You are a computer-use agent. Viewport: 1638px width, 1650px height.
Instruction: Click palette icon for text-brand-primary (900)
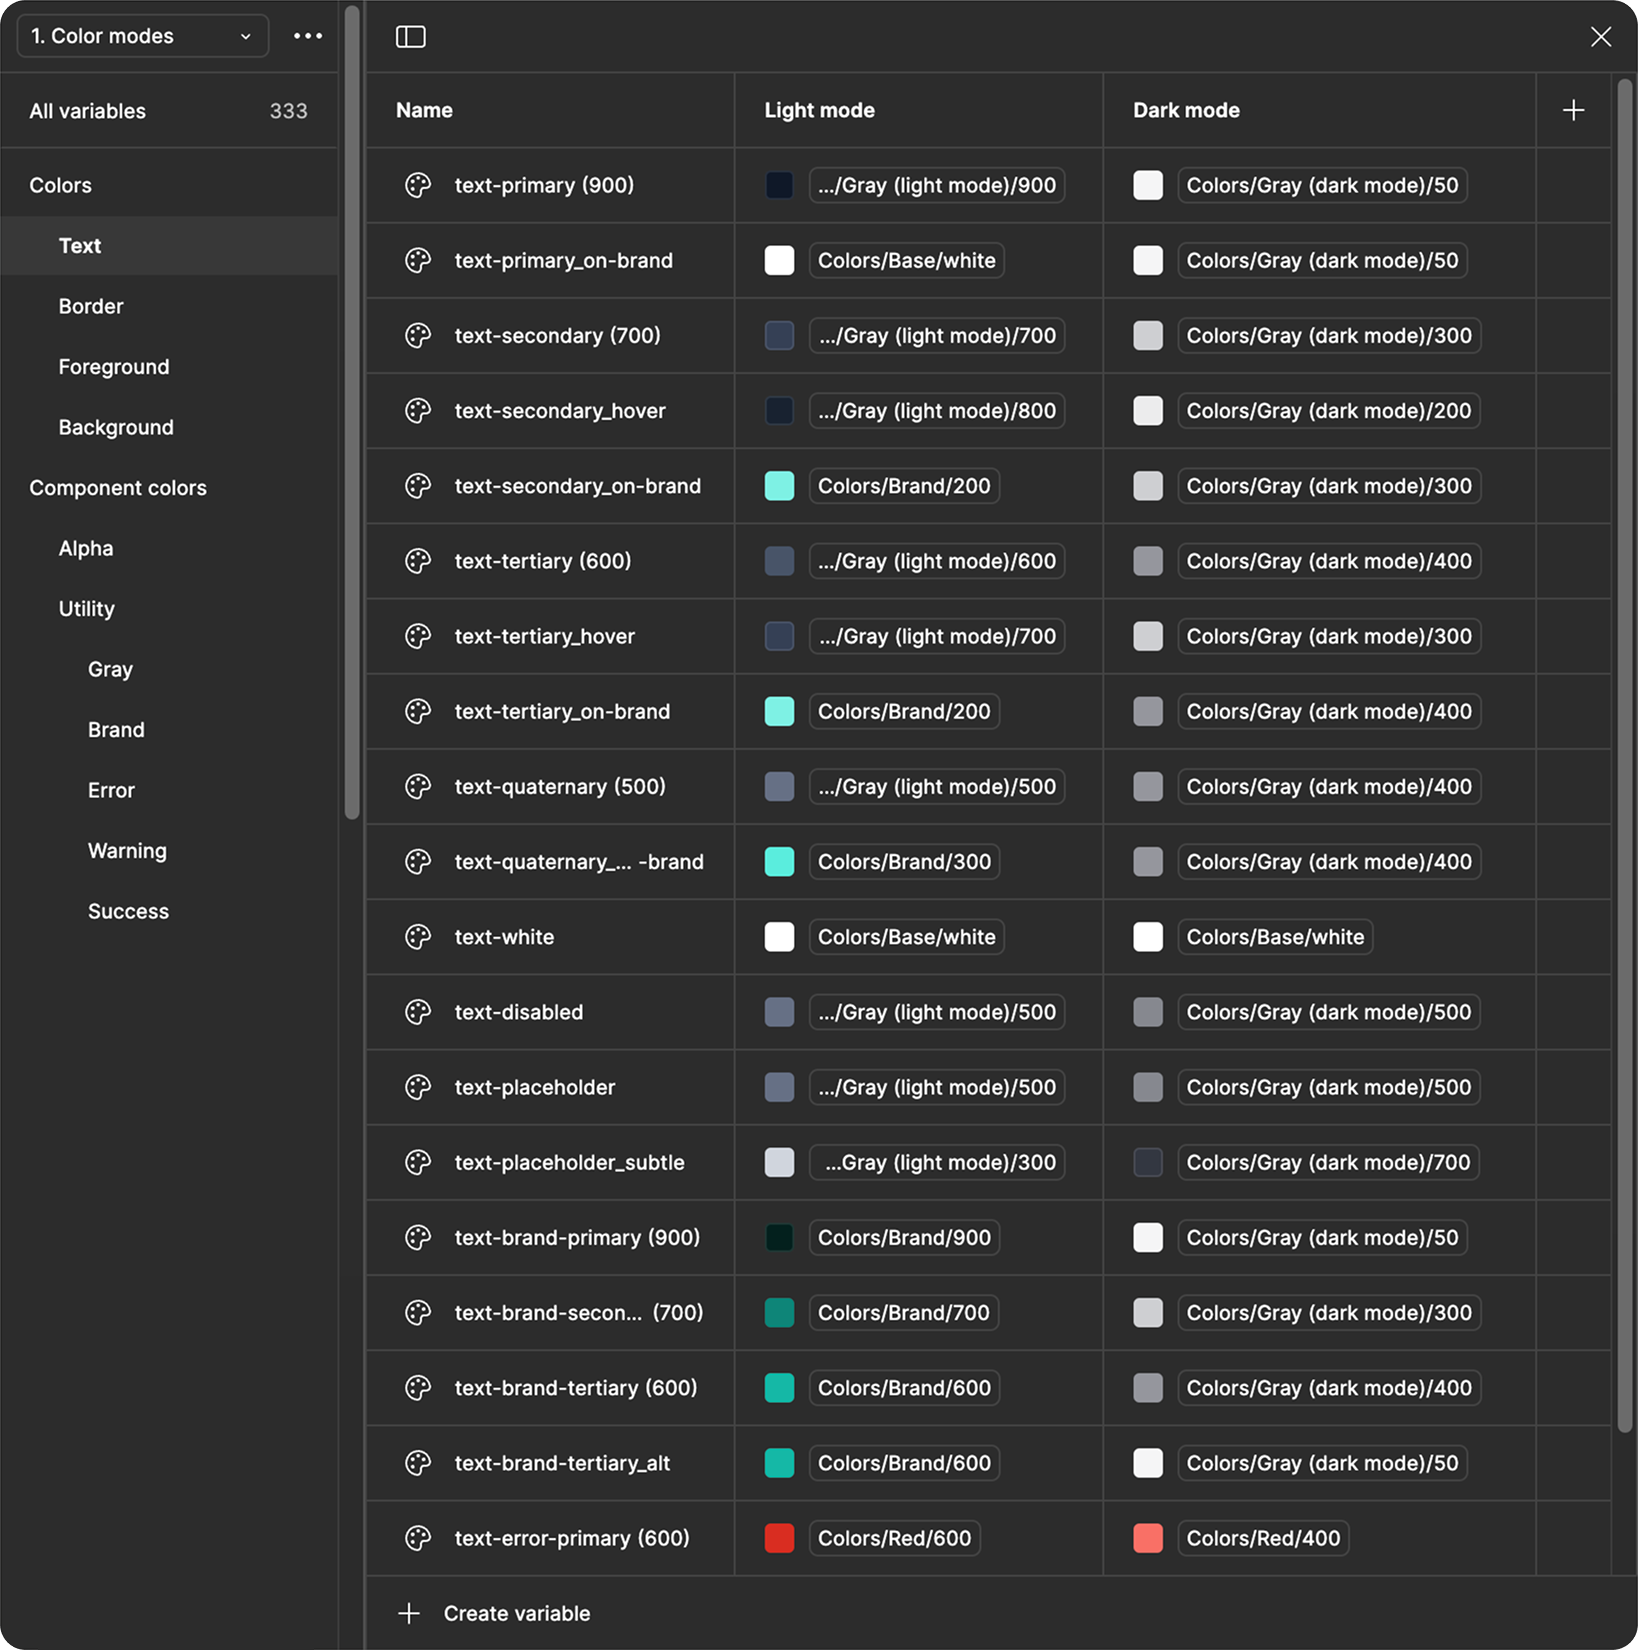(418, 1237)
